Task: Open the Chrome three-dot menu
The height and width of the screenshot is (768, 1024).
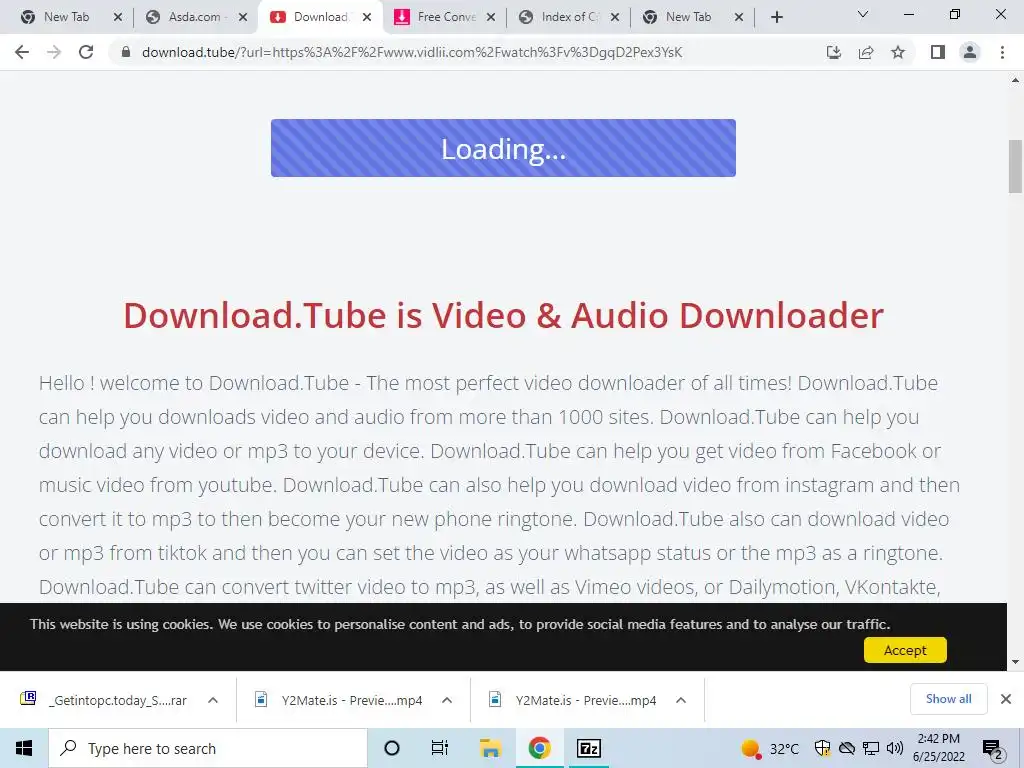Action: (1002, 52)
